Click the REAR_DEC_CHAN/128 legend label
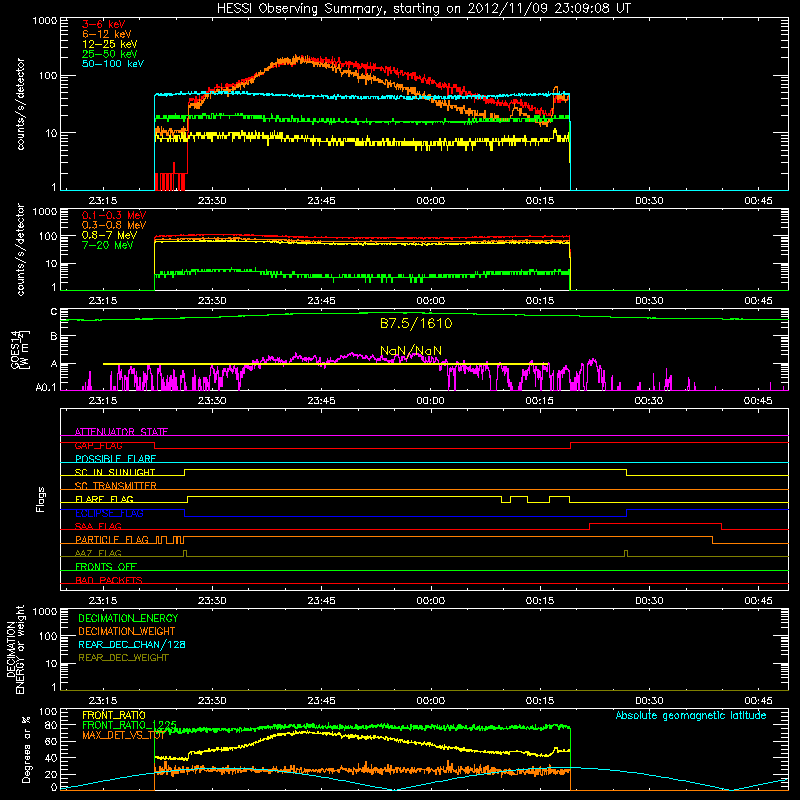The width and height of the screenshot is (800, 800). tap(132, 644)
